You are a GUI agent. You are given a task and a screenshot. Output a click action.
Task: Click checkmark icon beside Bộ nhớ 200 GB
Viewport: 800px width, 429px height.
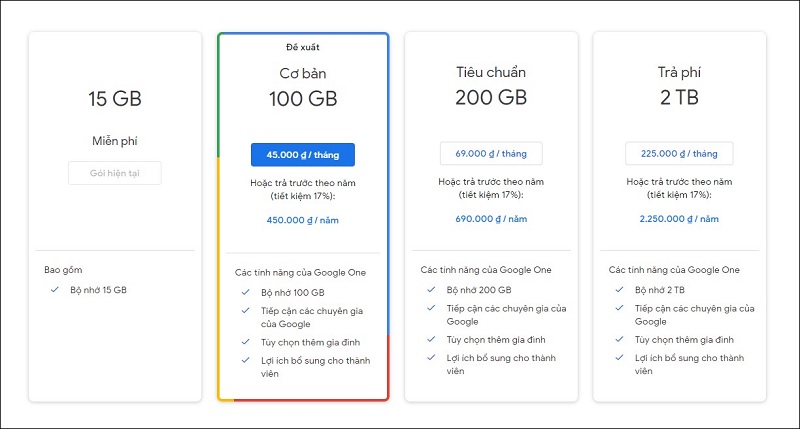(431, 290)
